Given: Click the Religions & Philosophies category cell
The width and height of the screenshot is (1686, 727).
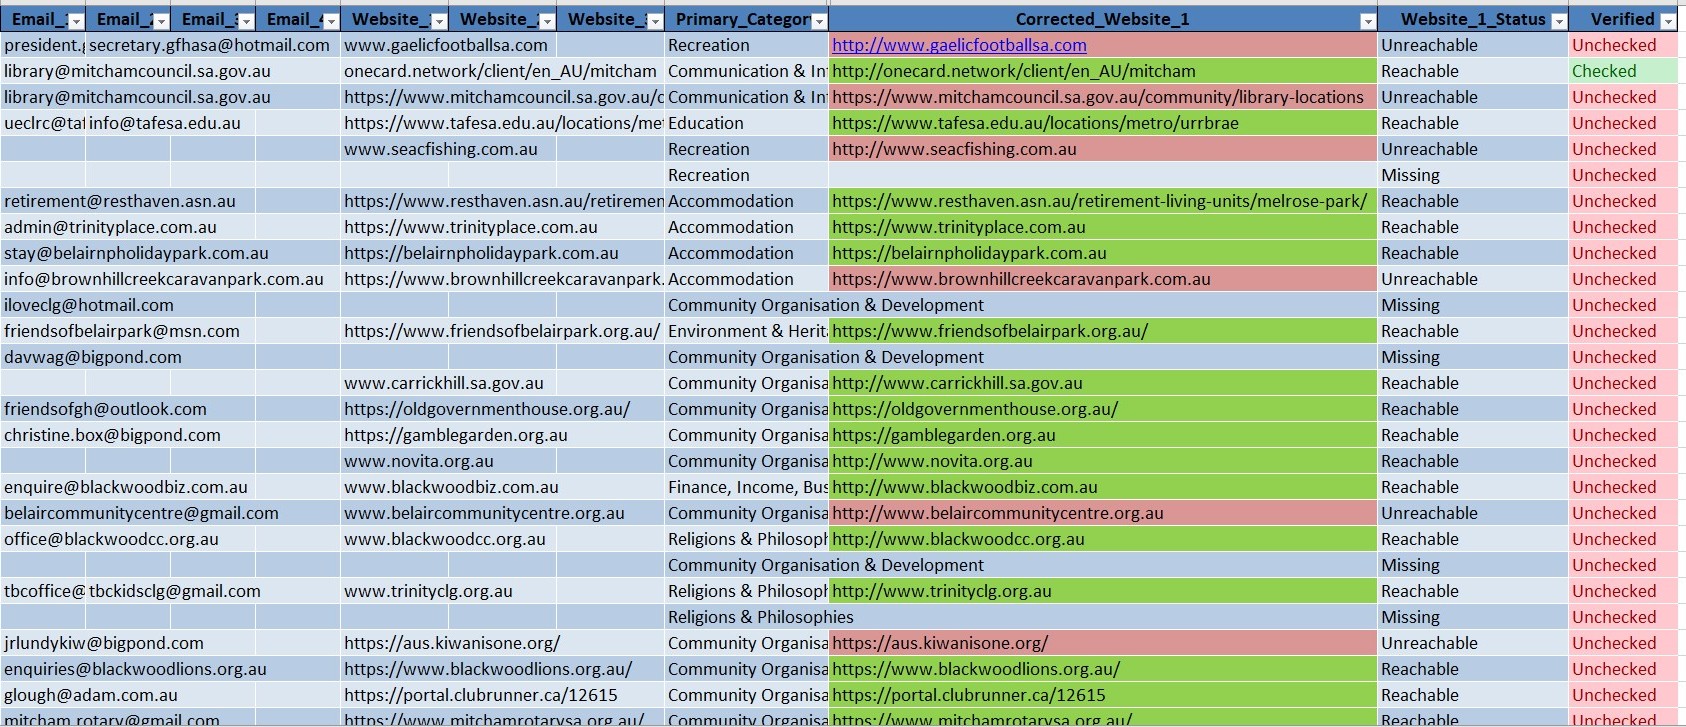Looking at the screenshot, I should tap(760, 617).
